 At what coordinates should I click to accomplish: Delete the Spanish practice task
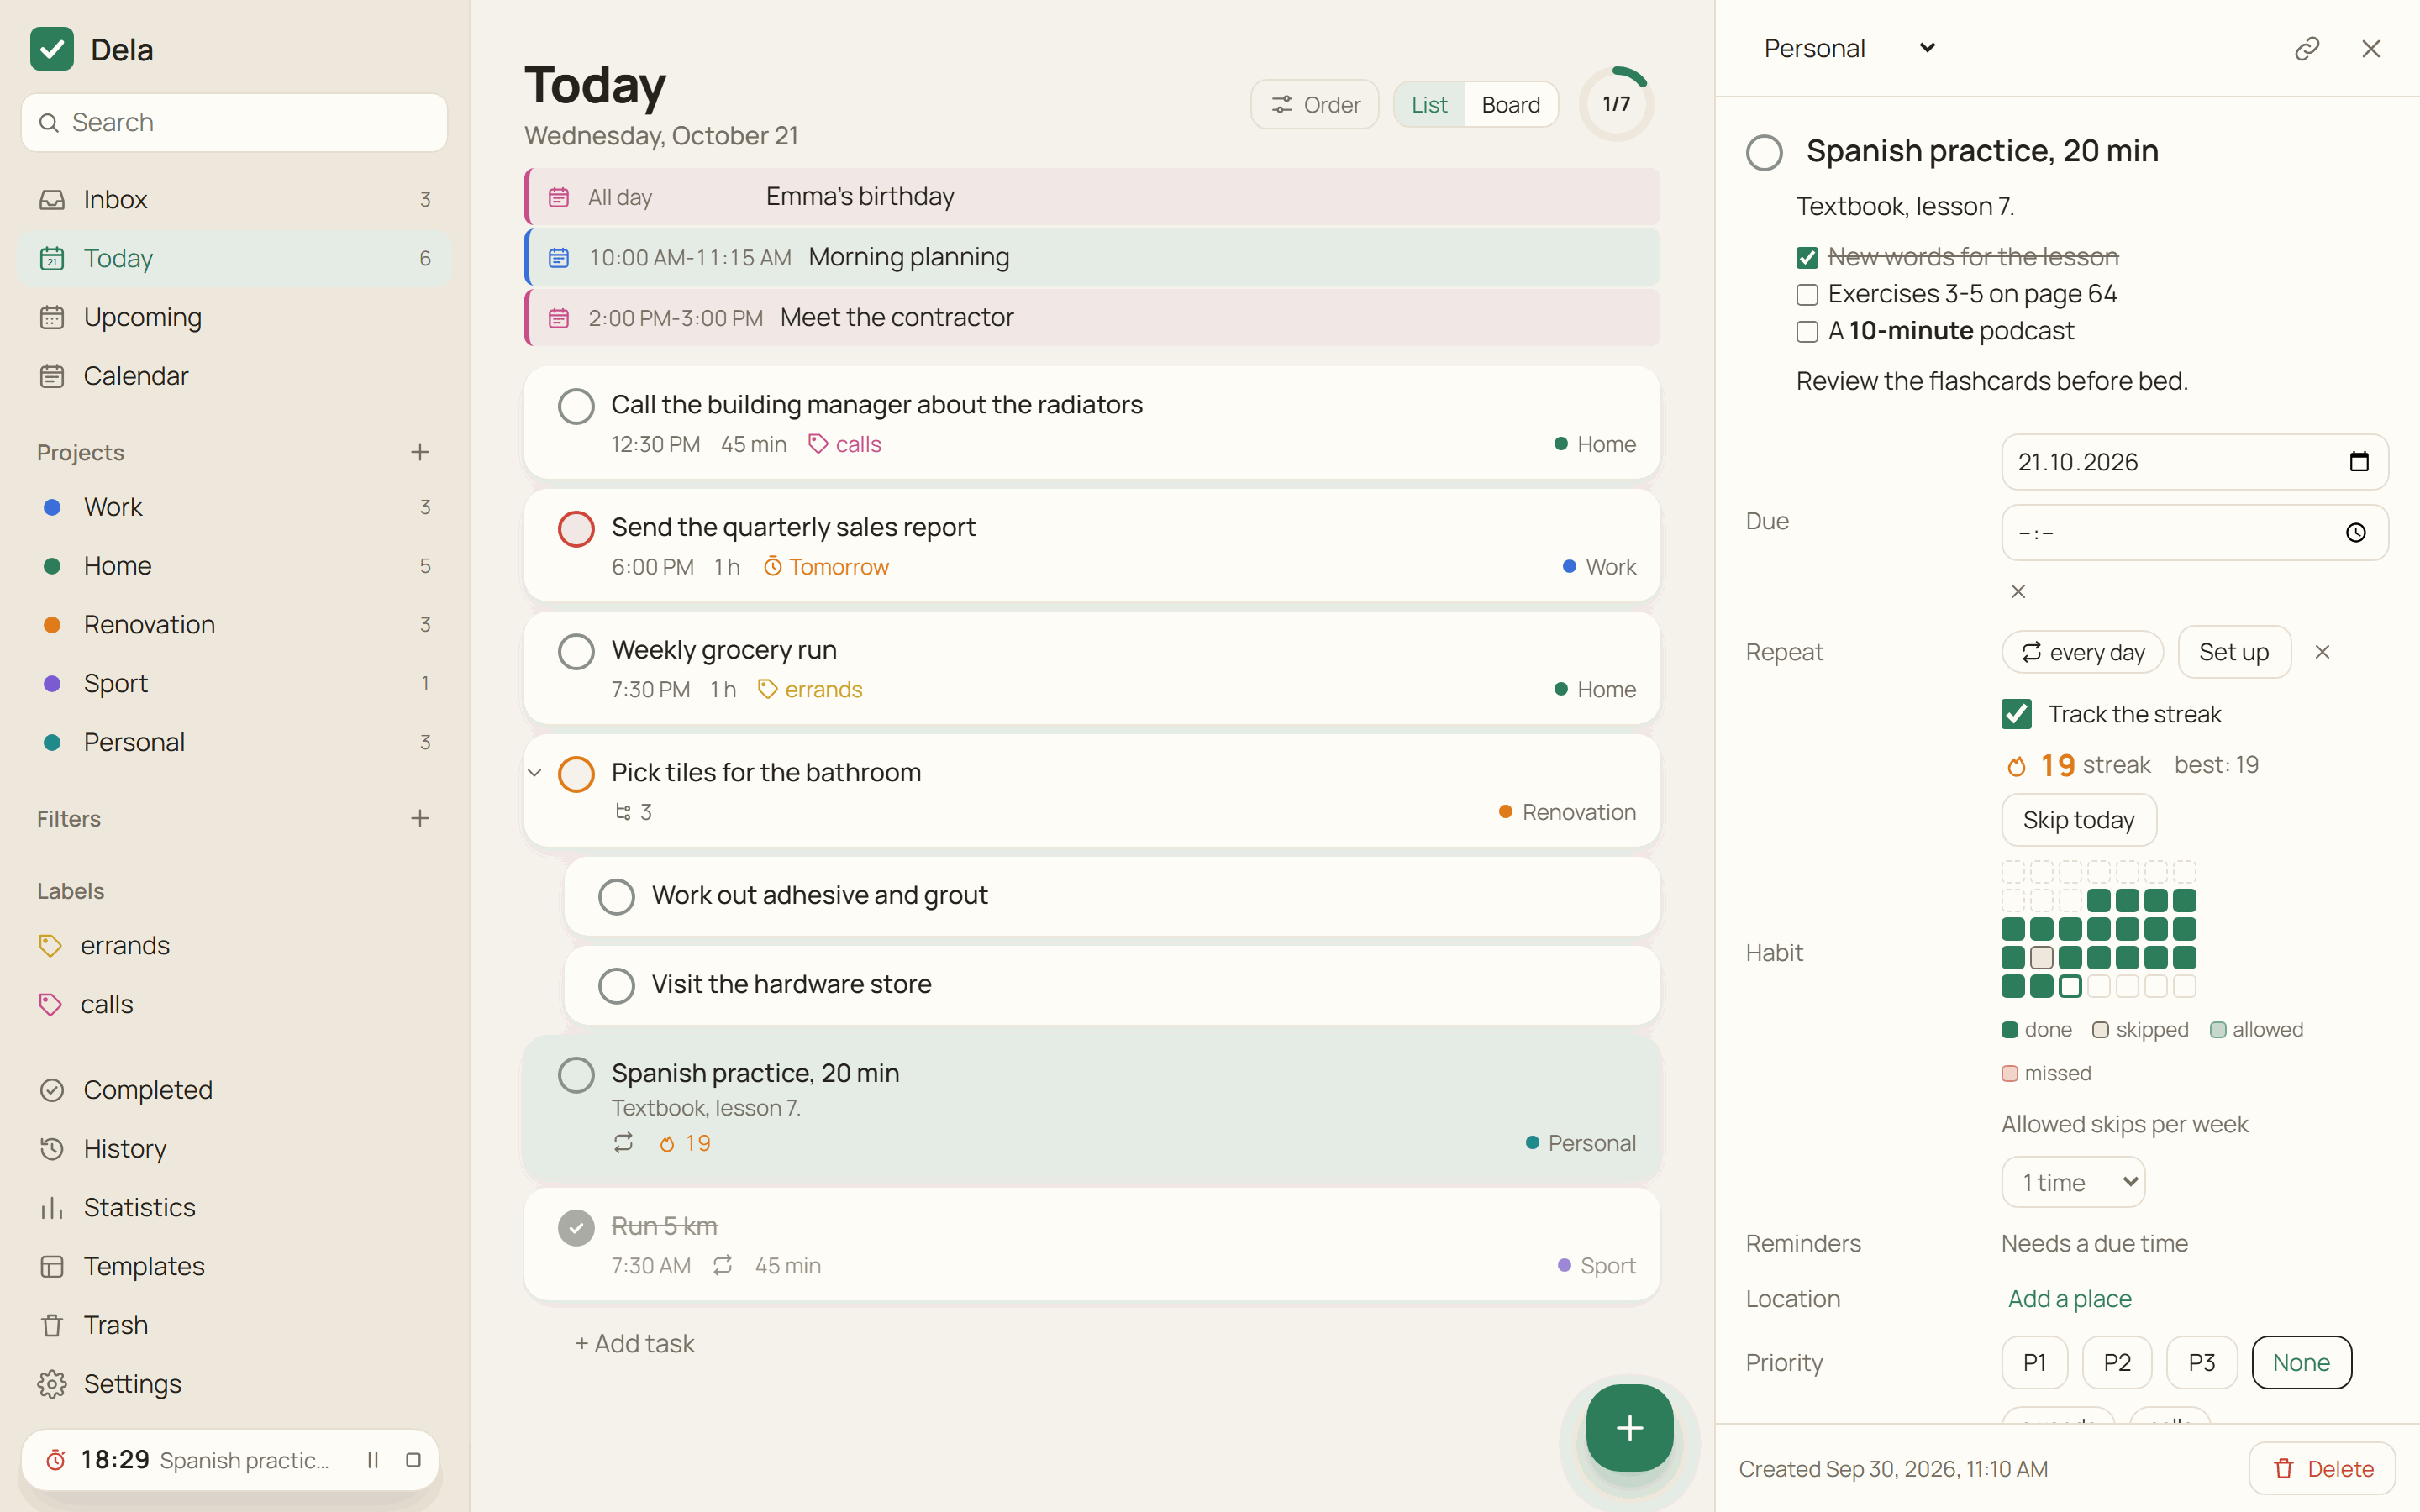[x=2322, y=1468]
